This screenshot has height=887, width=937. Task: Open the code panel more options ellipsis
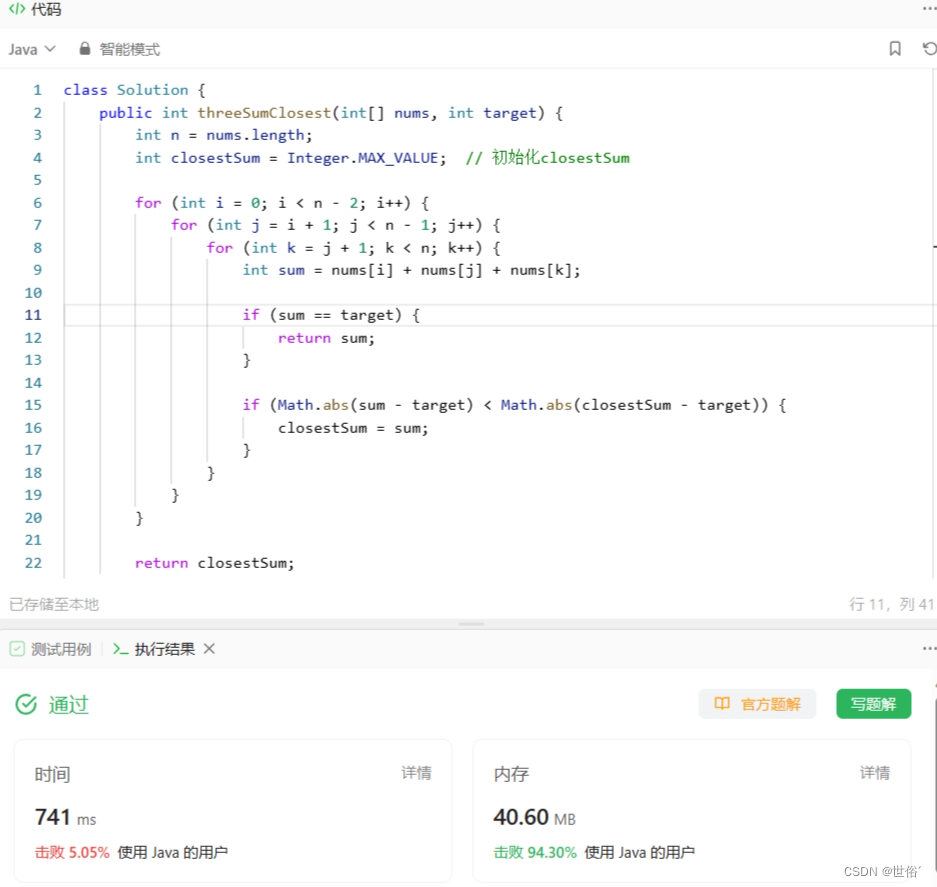coord(929,9)
